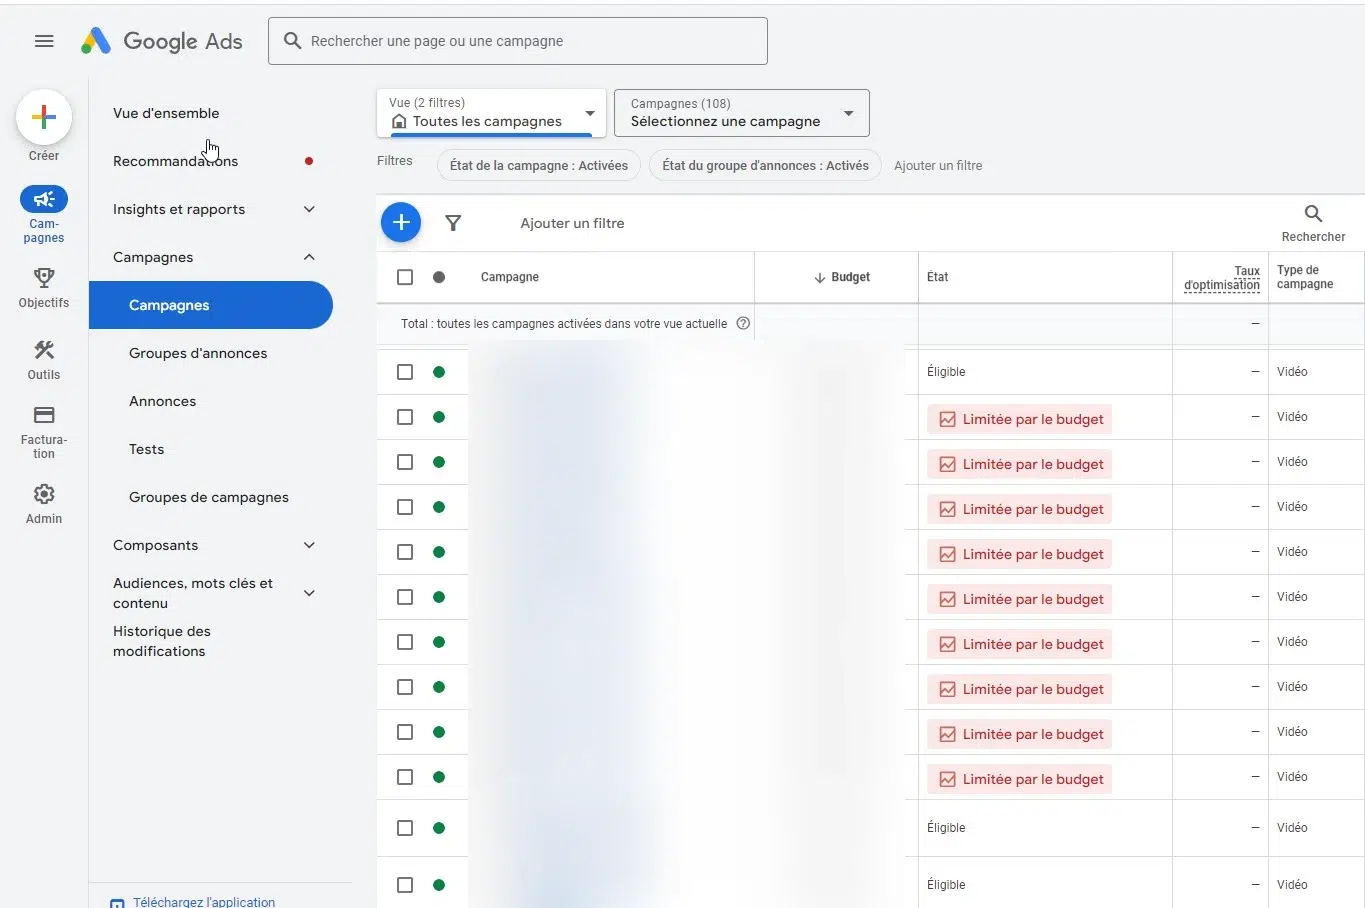
Task: Click the État column header
Action: coord(937,277)
